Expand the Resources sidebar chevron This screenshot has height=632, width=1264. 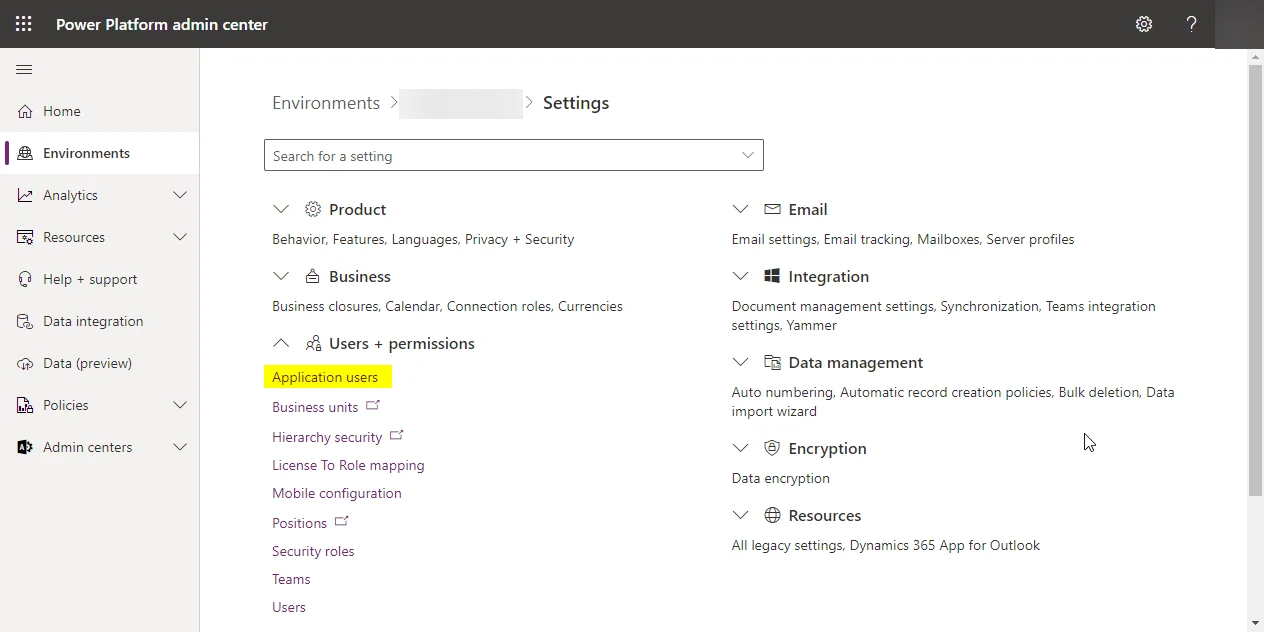[180, 237]
